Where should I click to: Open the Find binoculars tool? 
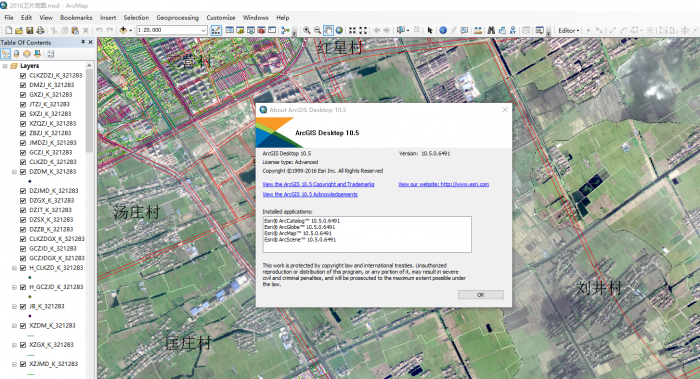[x=491, y=30]
